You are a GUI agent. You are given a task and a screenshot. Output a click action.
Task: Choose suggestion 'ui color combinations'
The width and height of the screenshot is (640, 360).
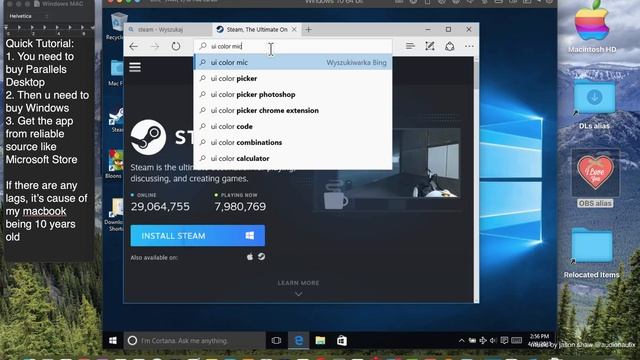(x=293, y=142)
